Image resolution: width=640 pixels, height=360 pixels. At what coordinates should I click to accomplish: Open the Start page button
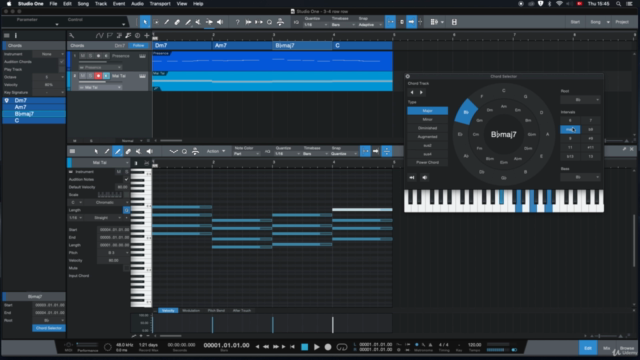(575, 22)
